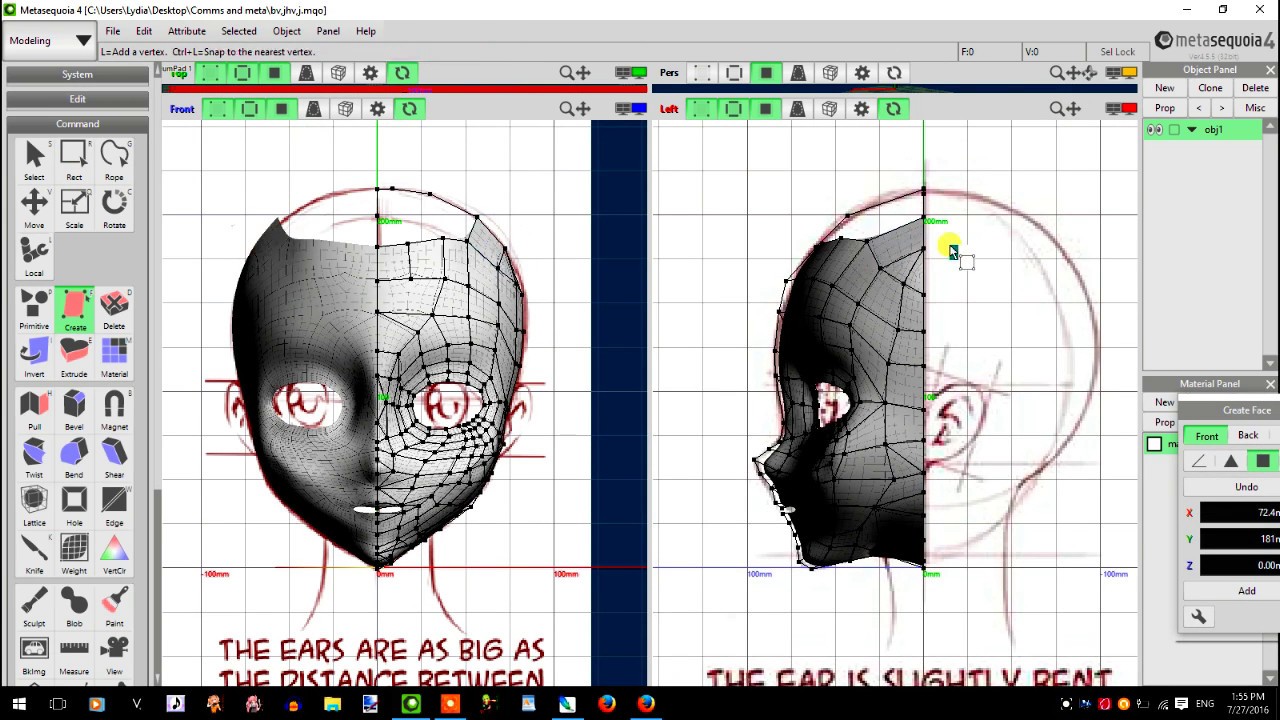Screen dimensions: 1280x720
Task: Select the Select tool in Command panel
Action: coord(34,160)
